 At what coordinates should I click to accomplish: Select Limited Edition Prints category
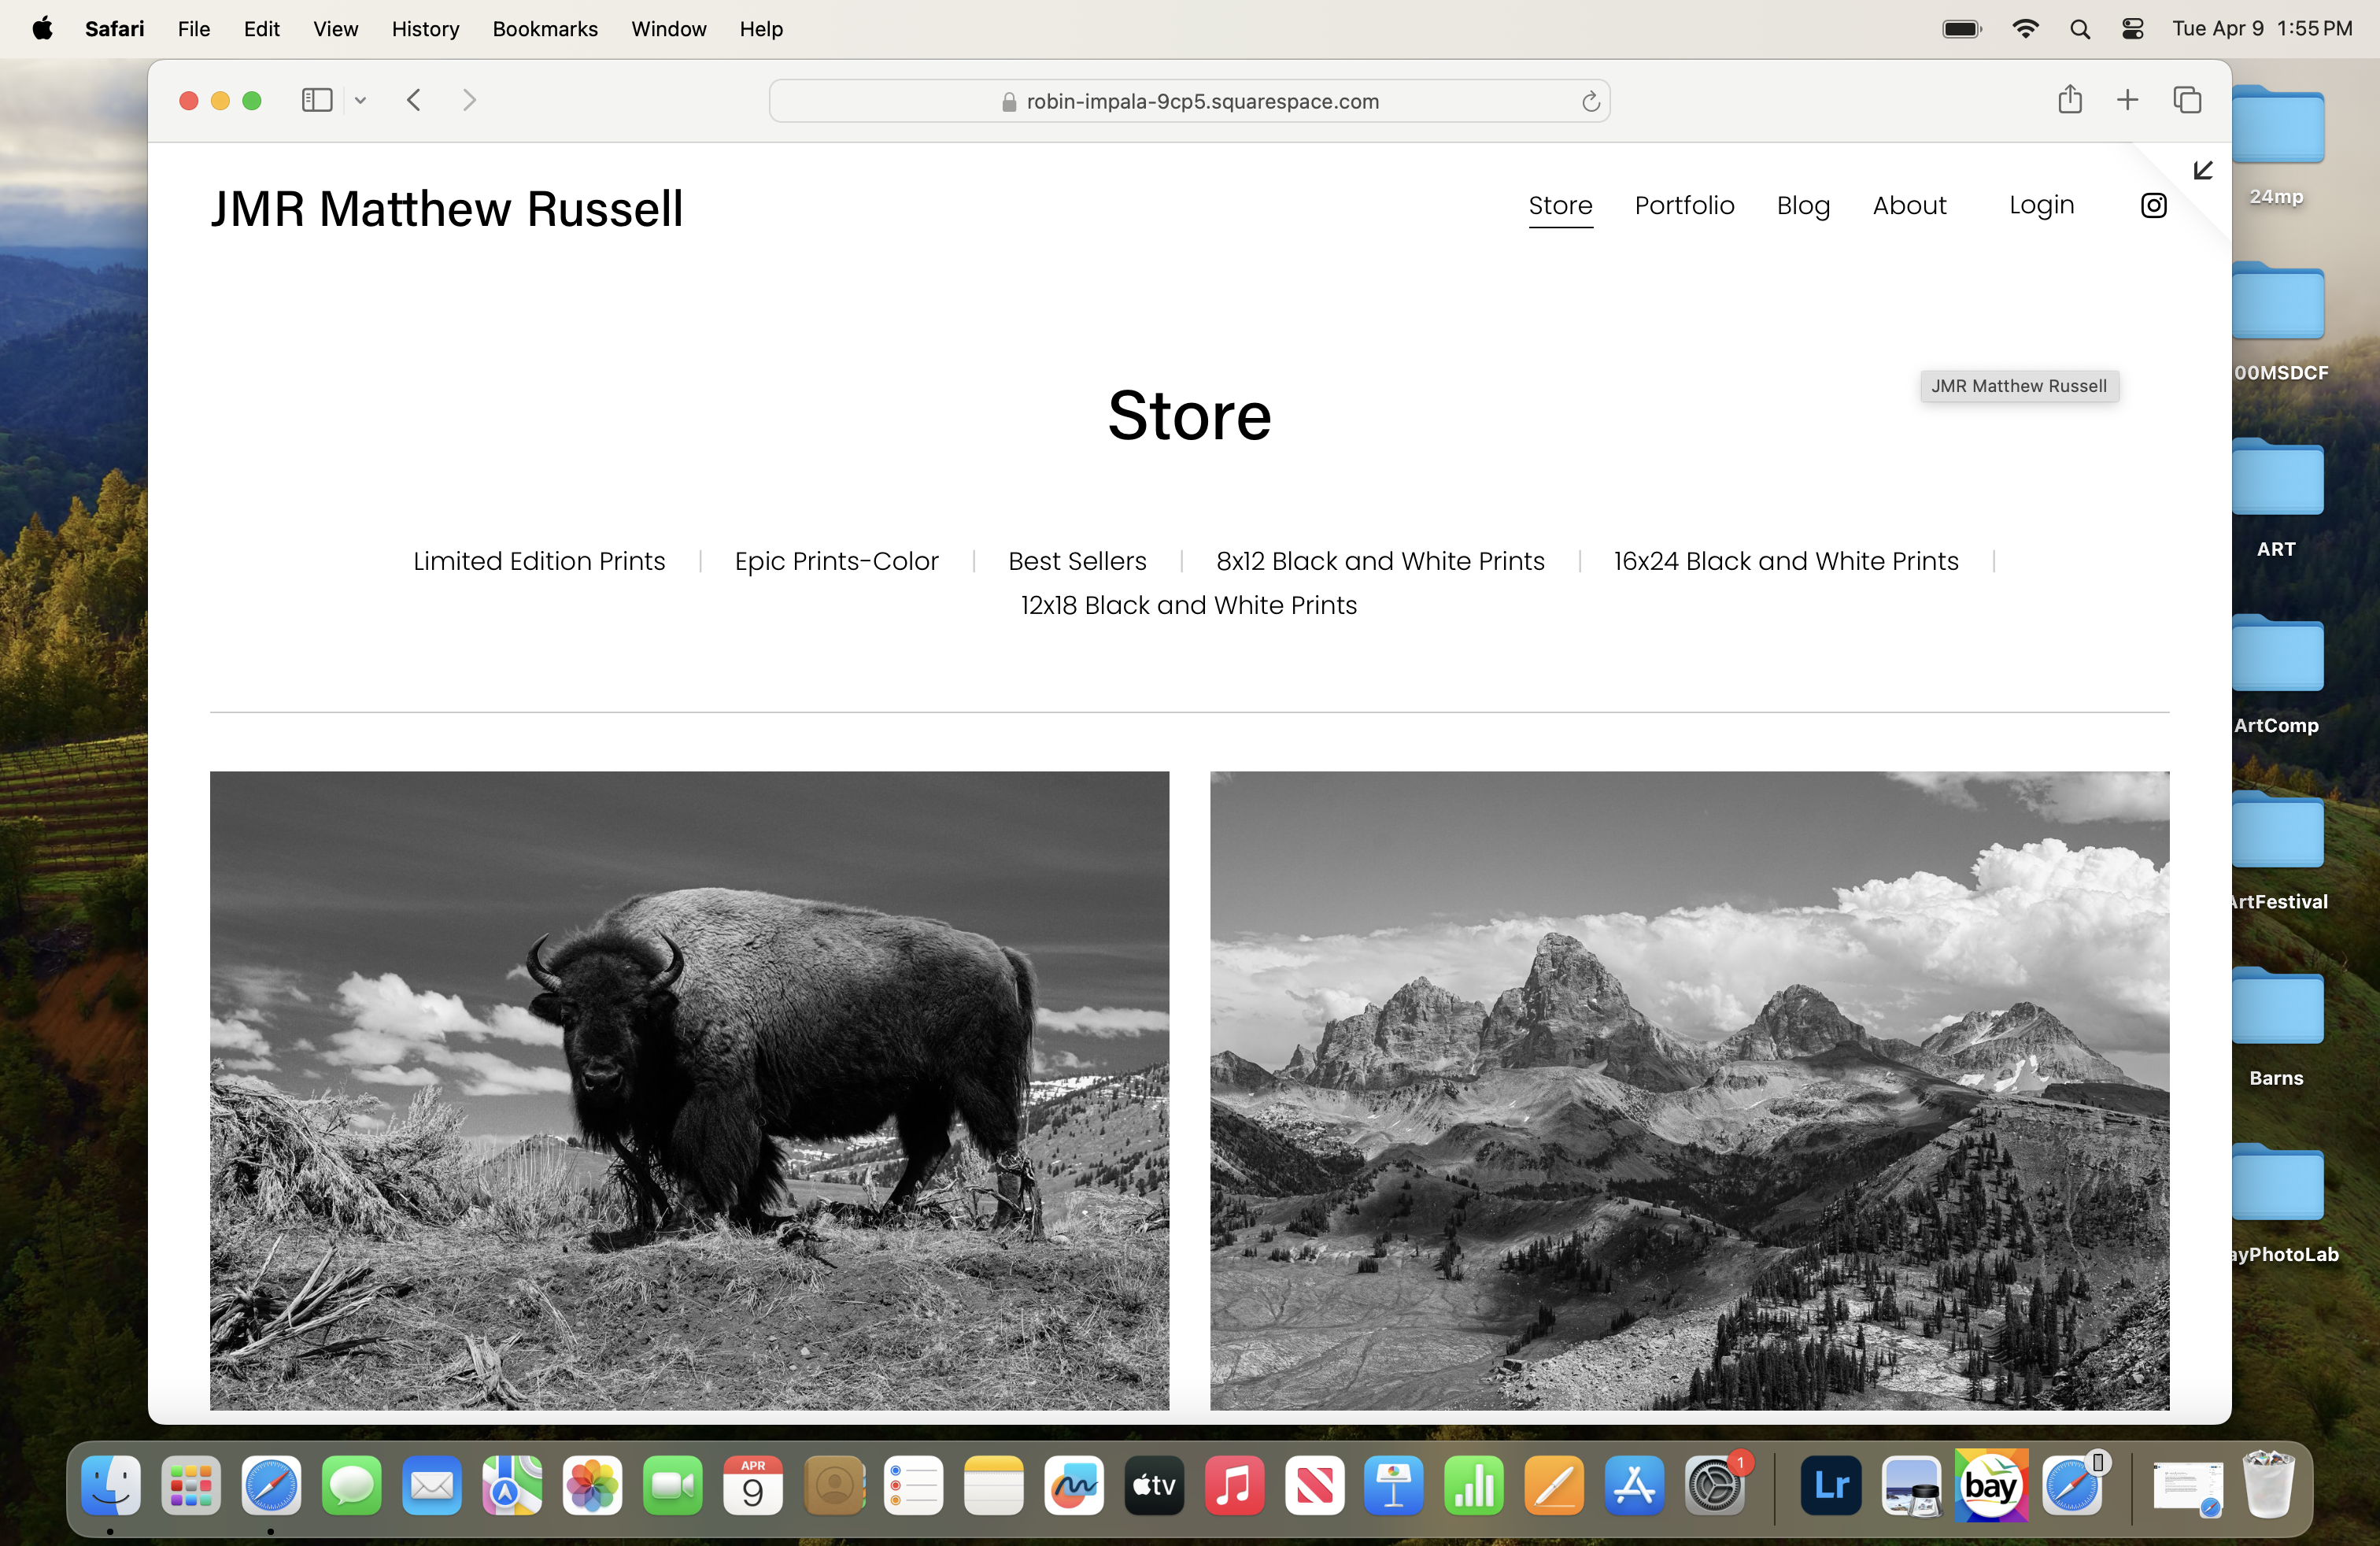click(539, 561)
